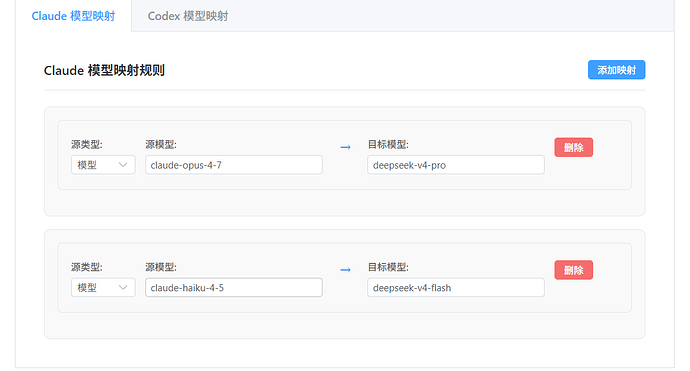Click the 添加映射 button
Viewport: 690px width, 371px height.
[616, 70]
